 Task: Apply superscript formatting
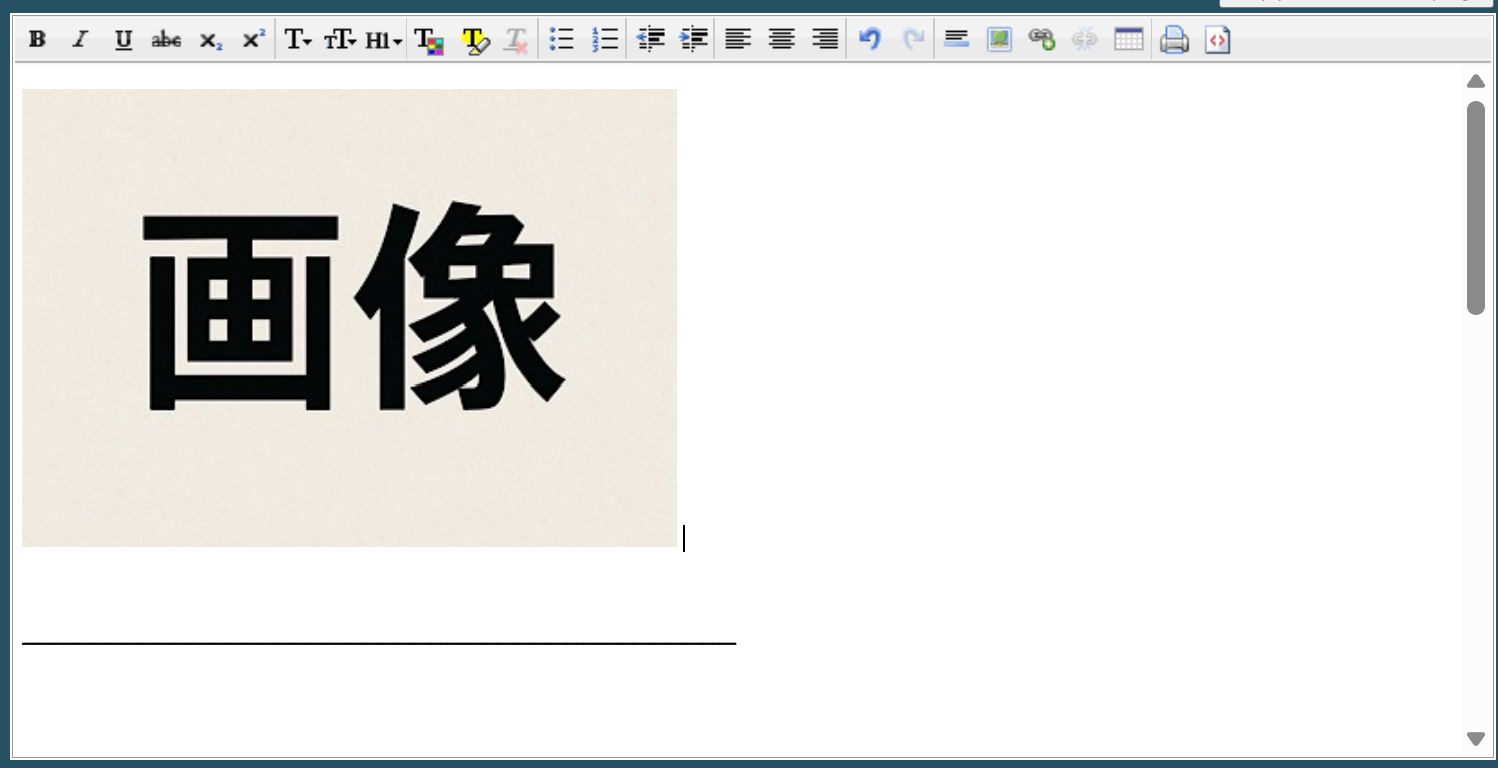(254, 40)
